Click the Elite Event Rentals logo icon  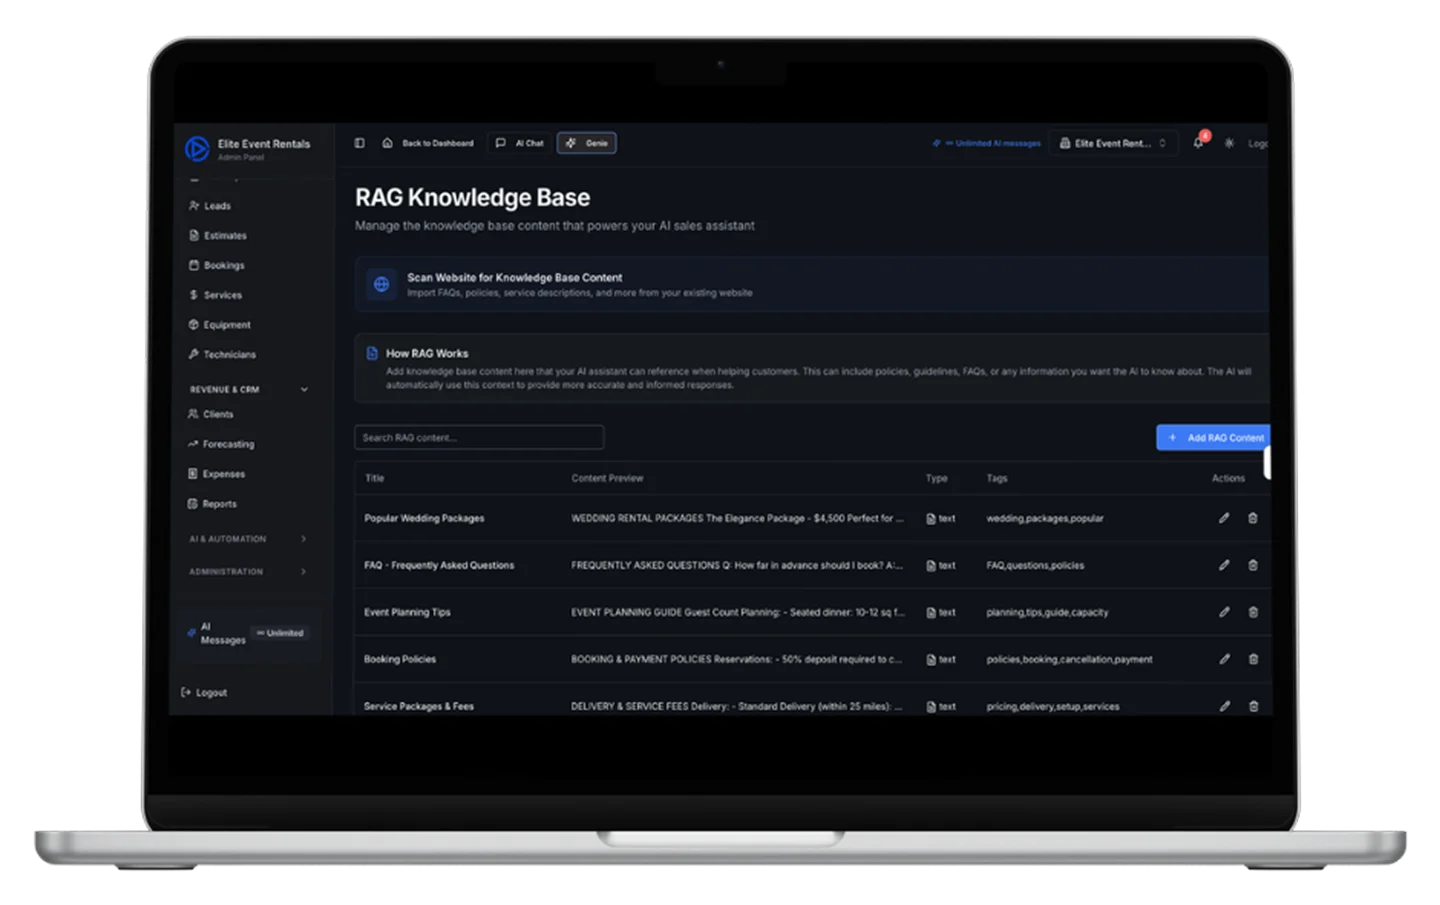click(x=196, y=149)
